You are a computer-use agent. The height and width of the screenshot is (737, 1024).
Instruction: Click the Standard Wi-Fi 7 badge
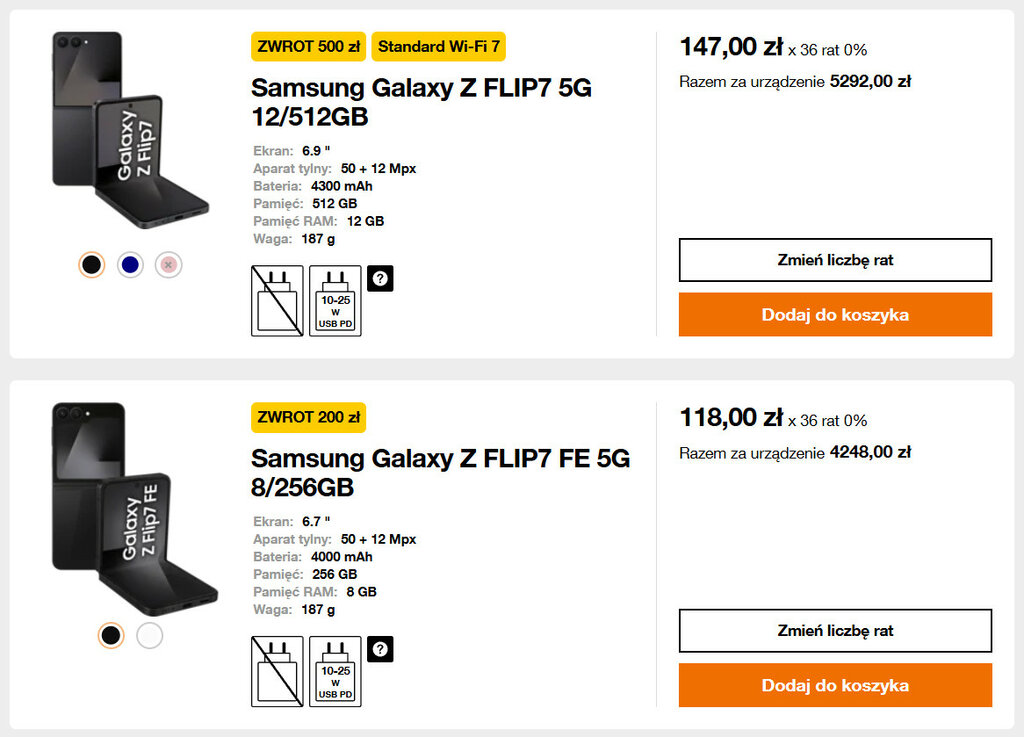point(439,47)
